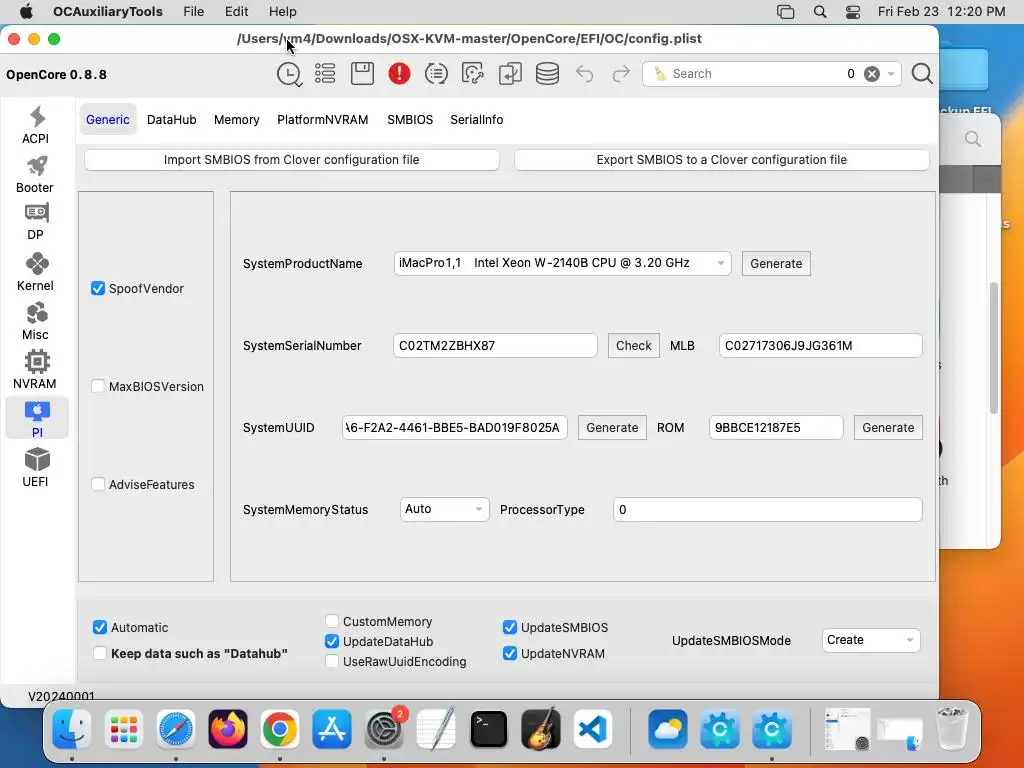The width and height of the screenshot is (1024, 768).
Task: Open the UEFI sidebar section
Action: pos(36,468)
